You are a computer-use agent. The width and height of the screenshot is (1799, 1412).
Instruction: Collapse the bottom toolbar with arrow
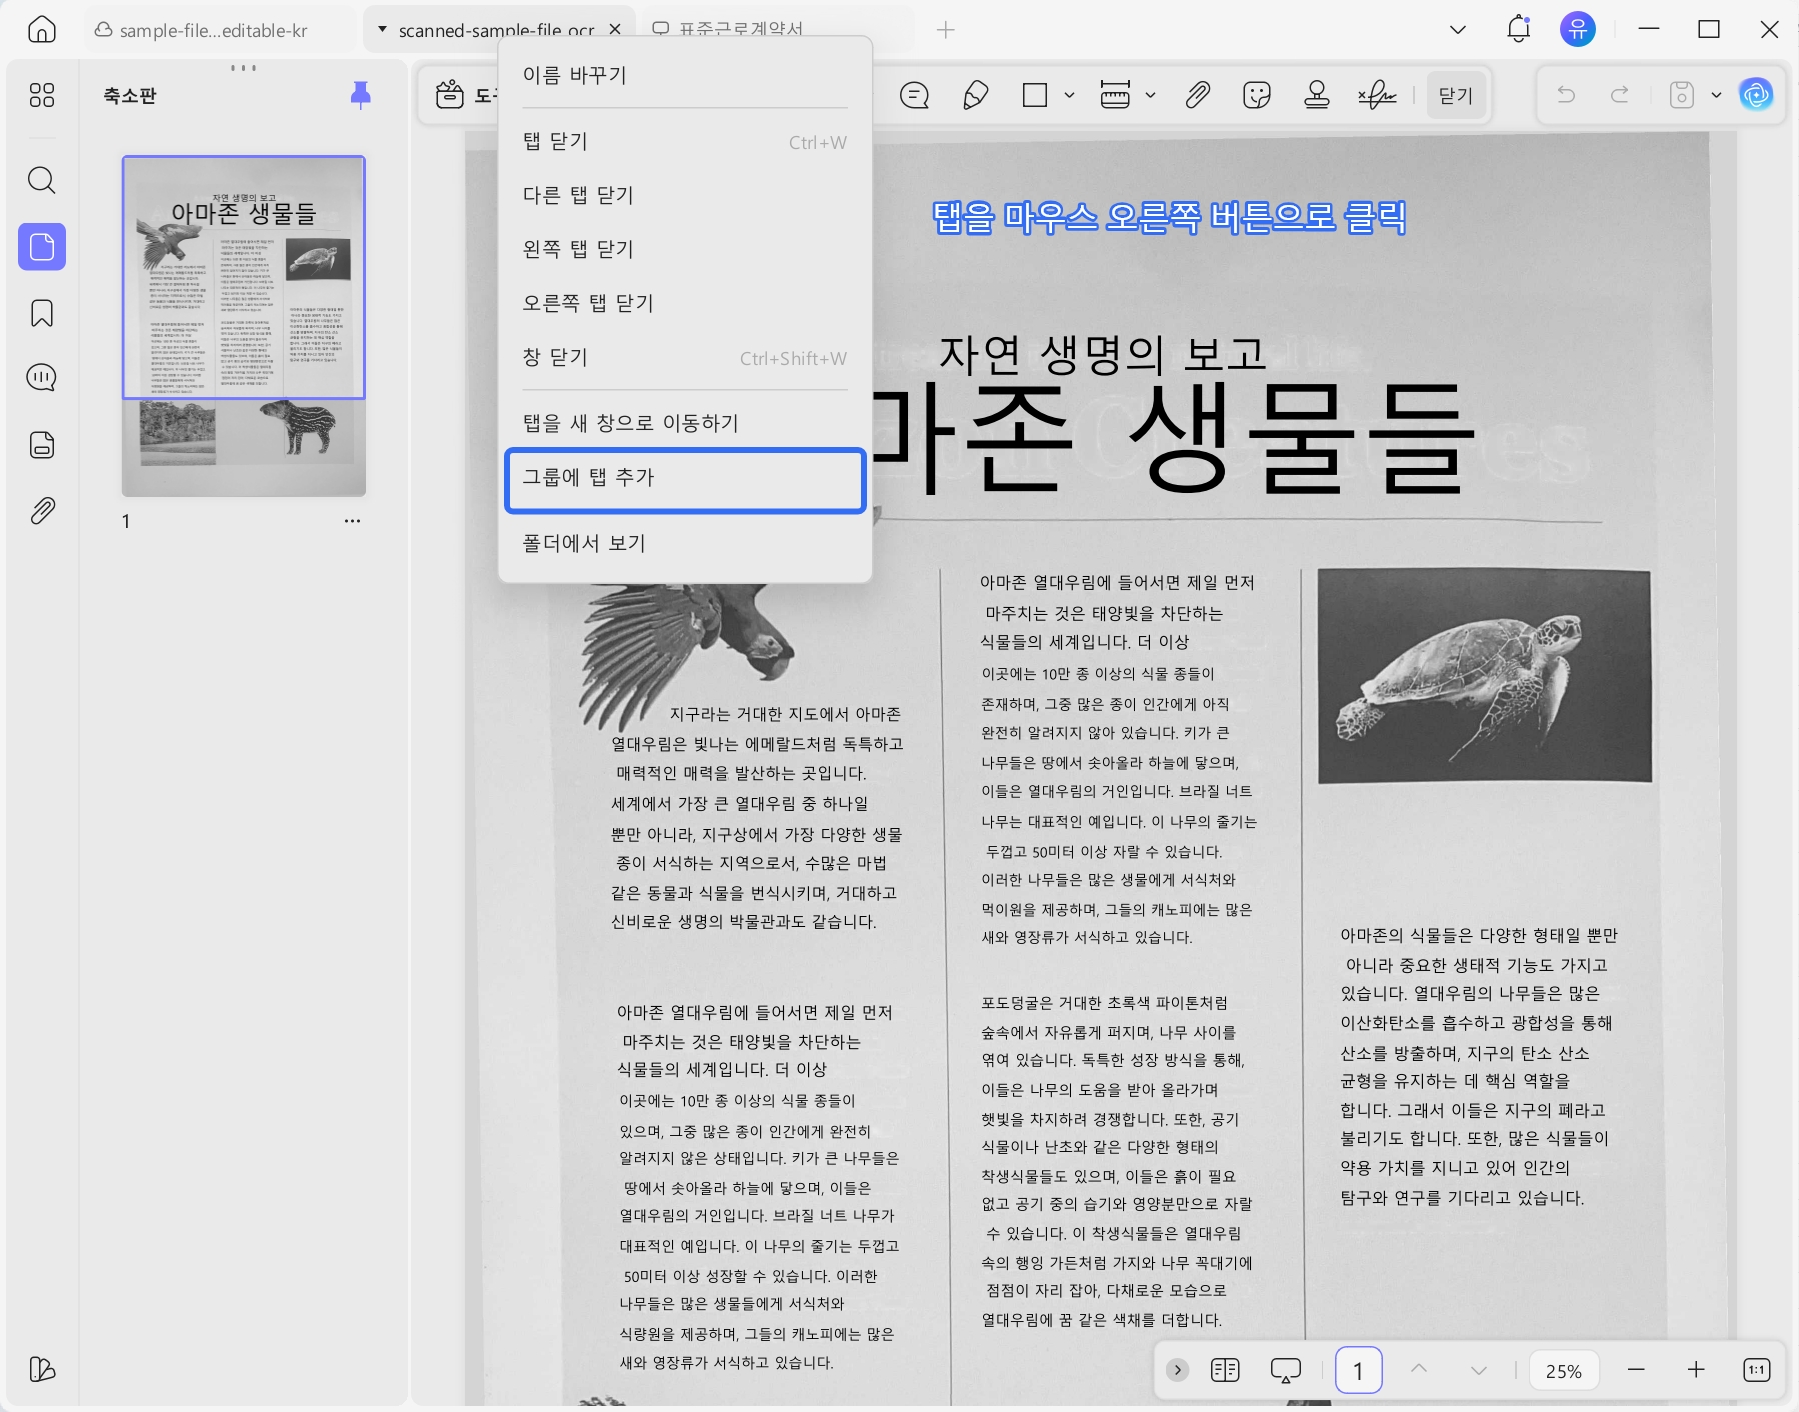(x=1178, y=1370)
